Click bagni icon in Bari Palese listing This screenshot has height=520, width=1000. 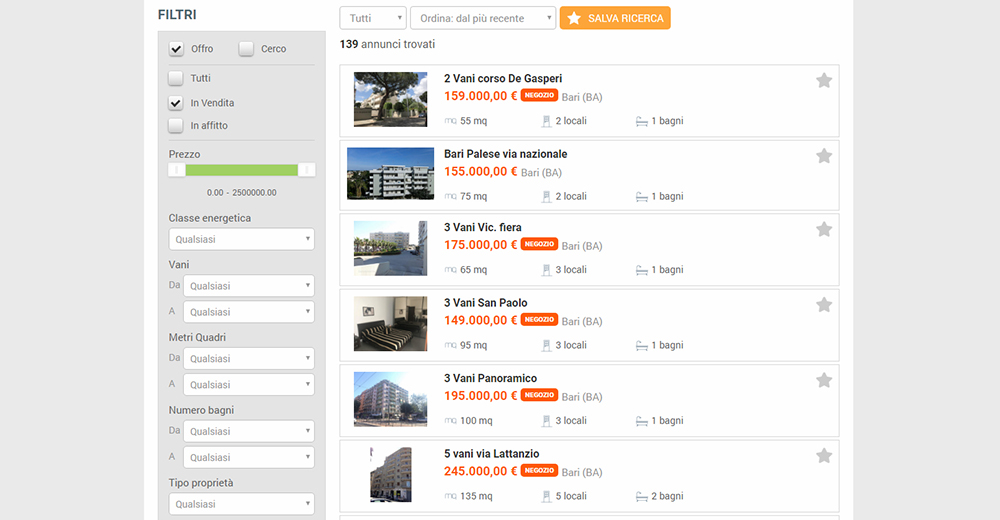642,197
